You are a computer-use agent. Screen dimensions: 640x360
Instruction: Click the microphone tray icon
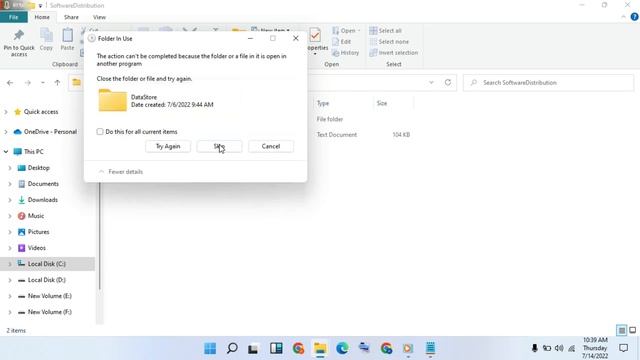coord(534,348)
